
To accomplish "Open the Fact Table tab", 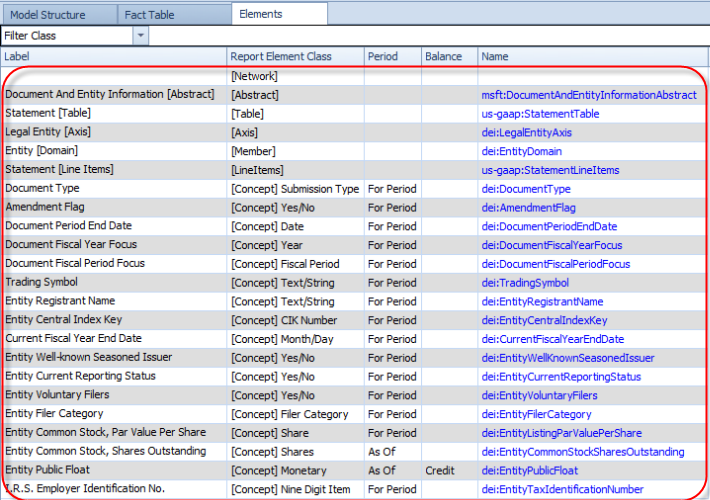I will tap(174, 15).
